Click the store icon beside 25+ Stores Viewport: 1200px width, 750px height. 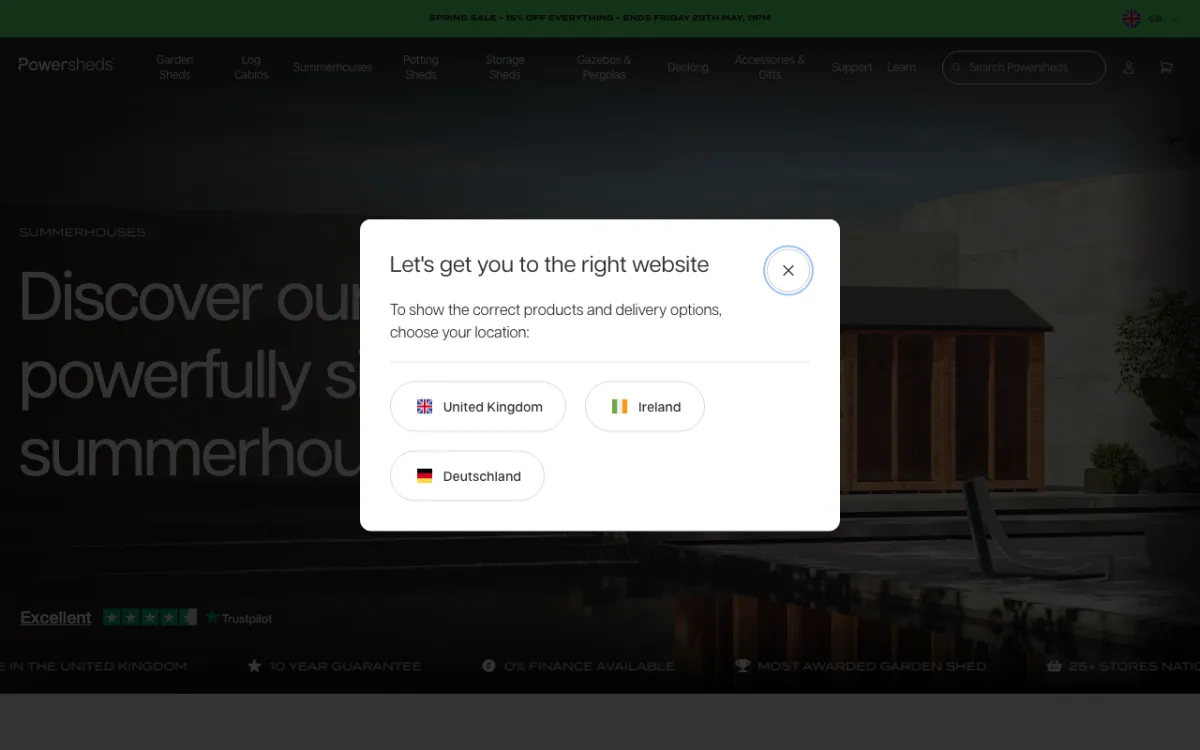click(x=1054, y=665)
